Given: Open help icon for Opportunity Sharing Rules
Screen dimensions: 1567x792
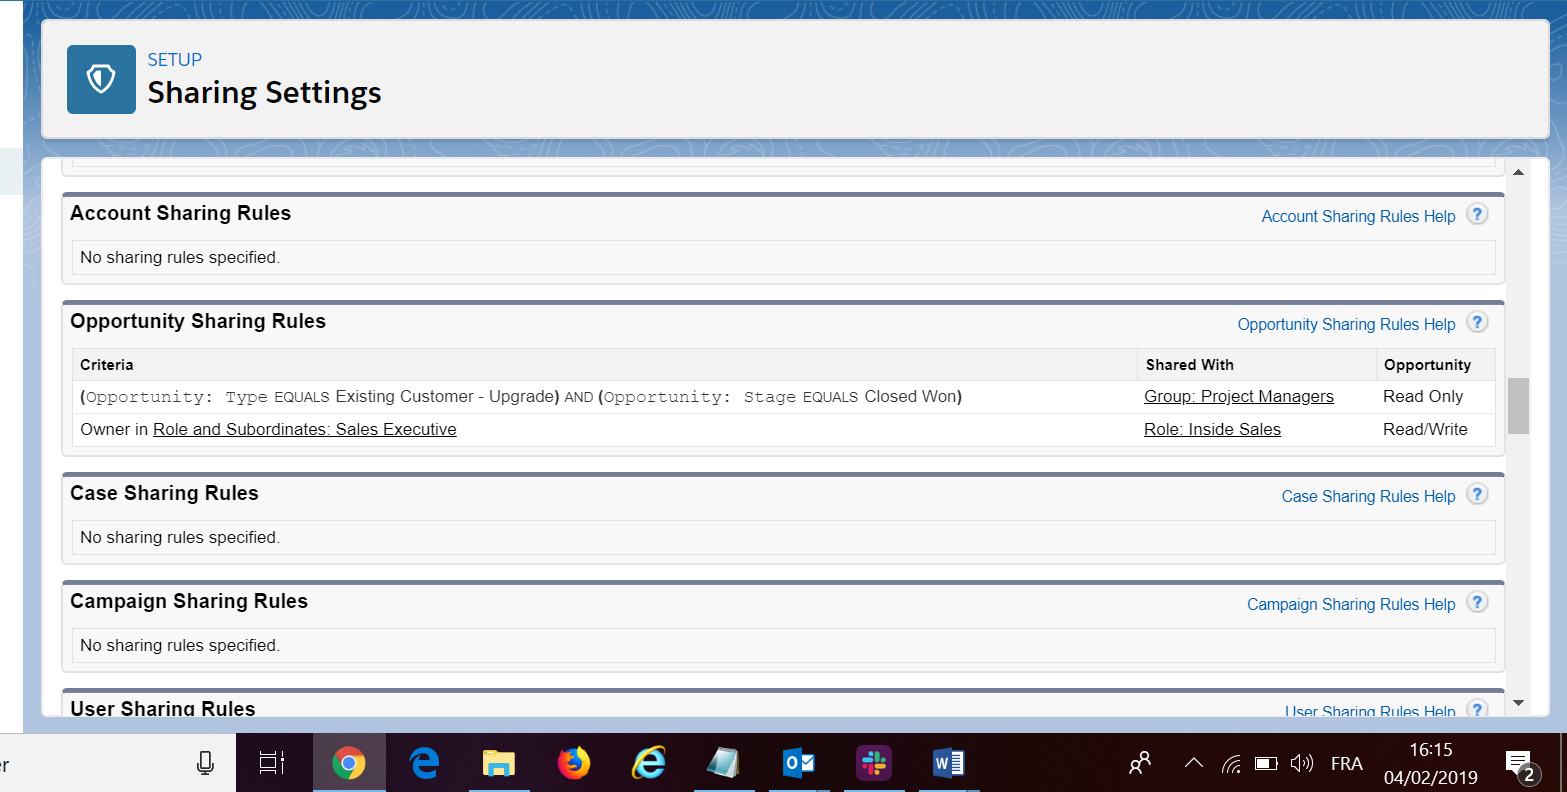Looking at the screenshot, I should point(1477,322).
